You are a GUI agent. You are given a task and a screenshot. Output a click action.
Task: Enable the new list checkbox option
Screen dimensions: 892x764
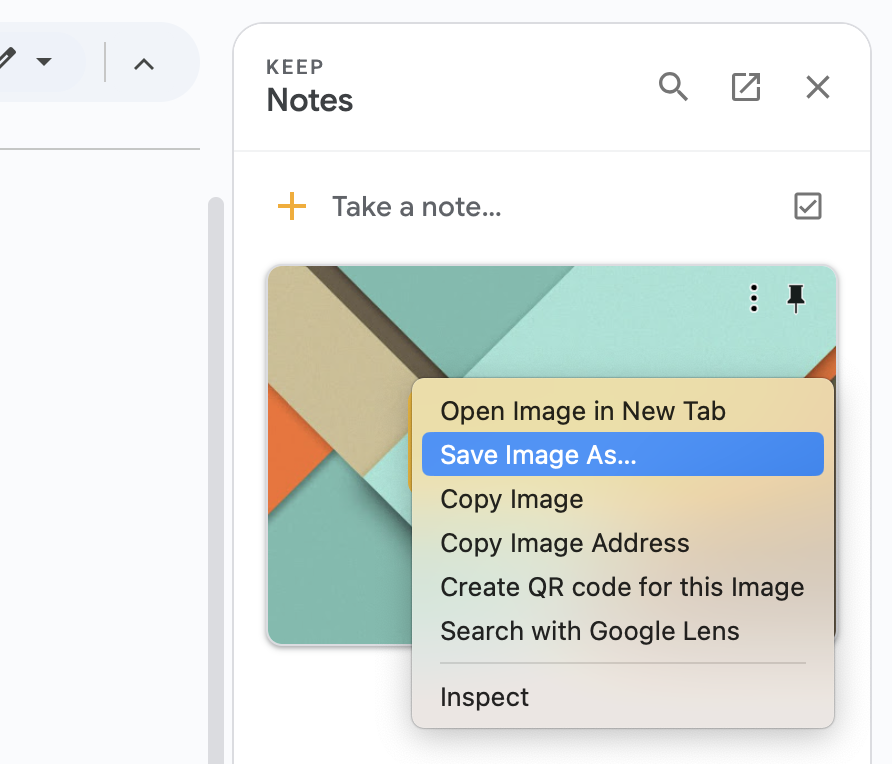tap(807, 206)
